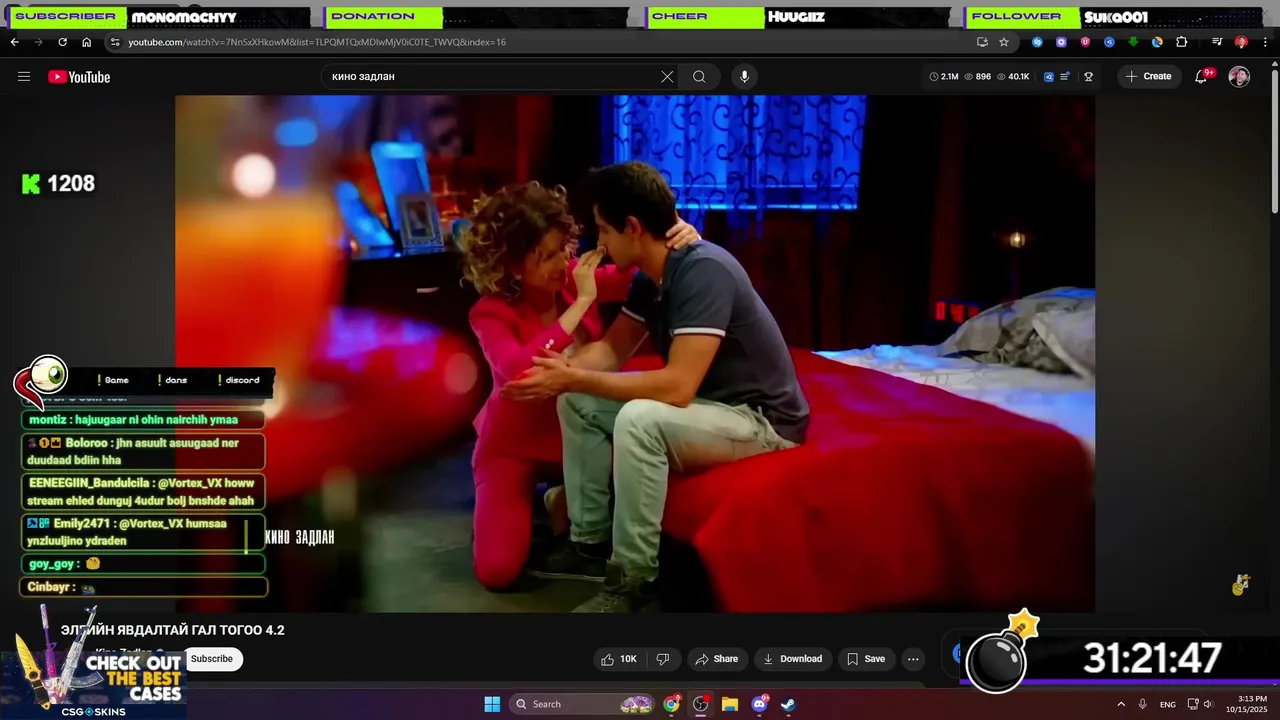Click the install app icon in address bar
The height and width of the screenshot is (720, 1280).
(982, 42)
